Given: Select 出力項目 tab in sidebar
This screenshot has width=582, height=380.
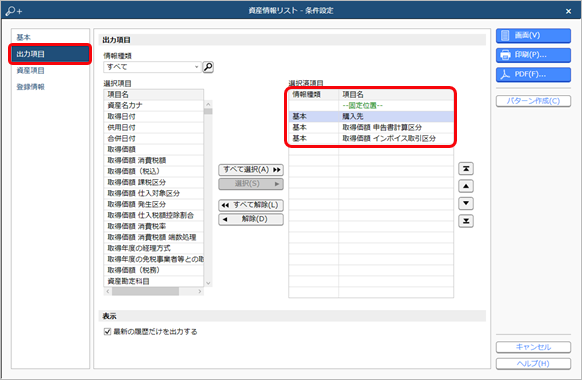Looking at the screenshot, I should click(50, 54).
